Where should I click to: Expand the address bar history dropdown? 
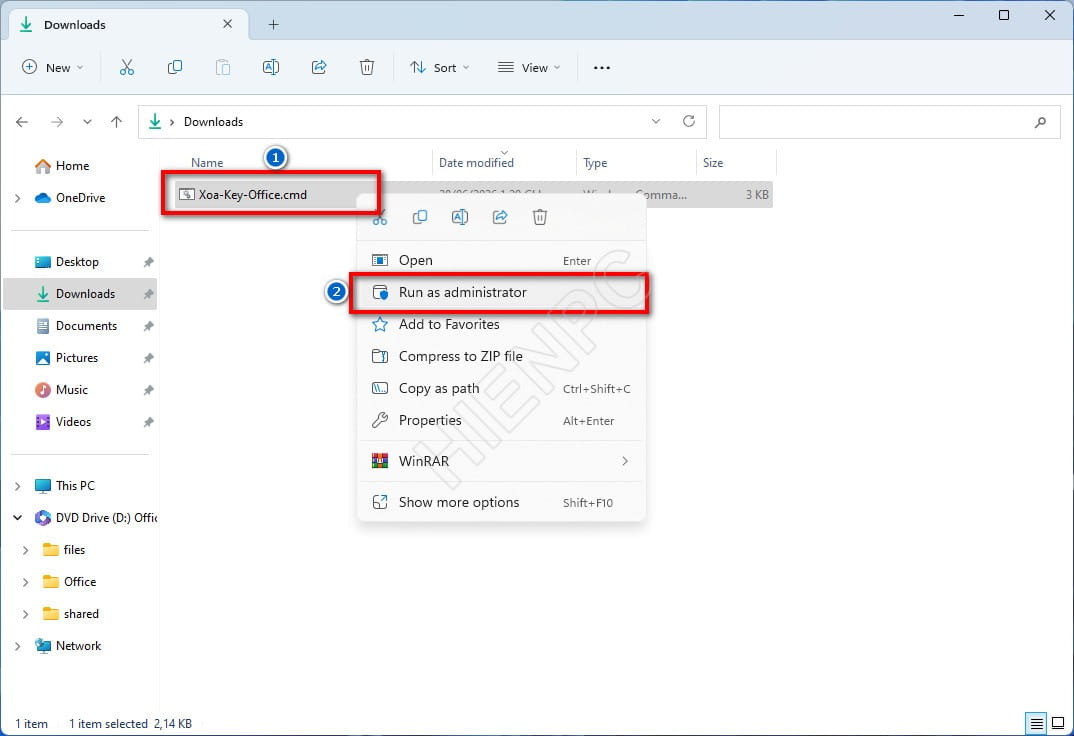(x=655, y=121)
